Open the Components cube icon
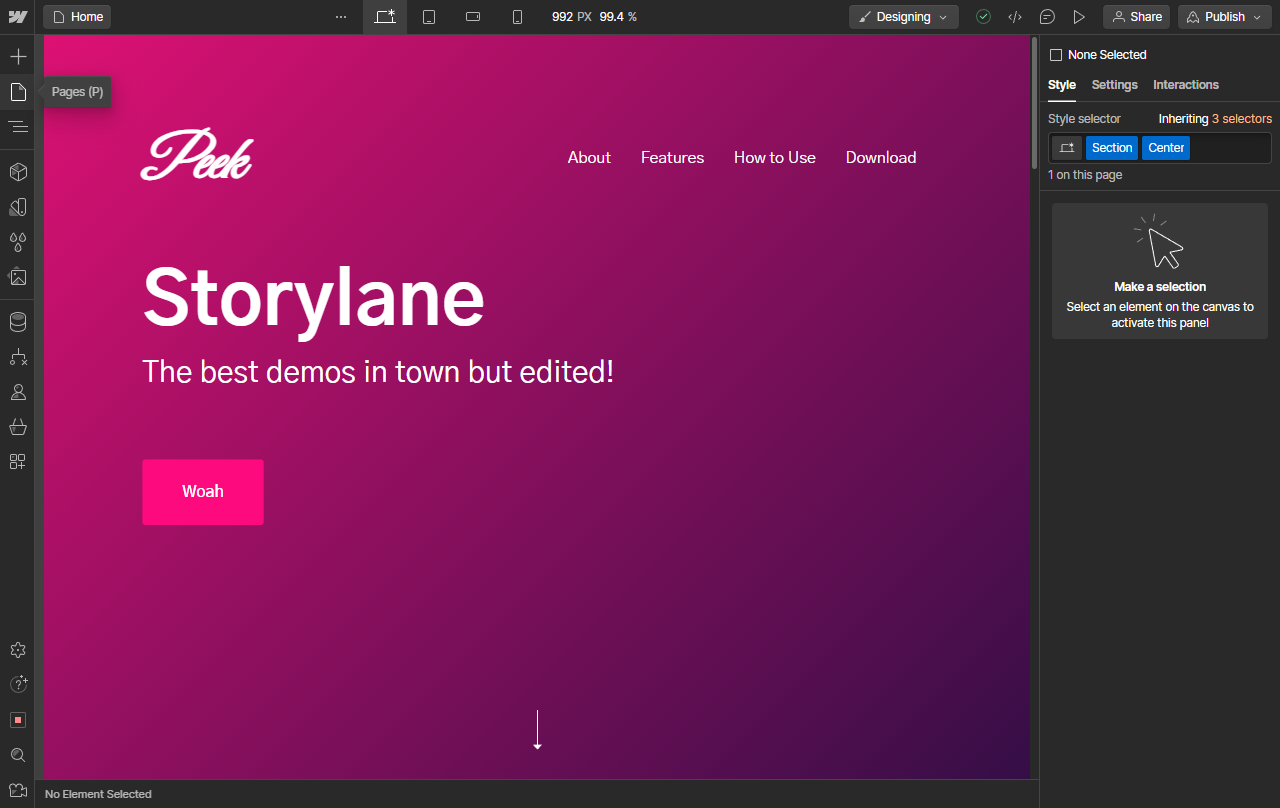Screen dimensions: 1280x808 [18, 172]
